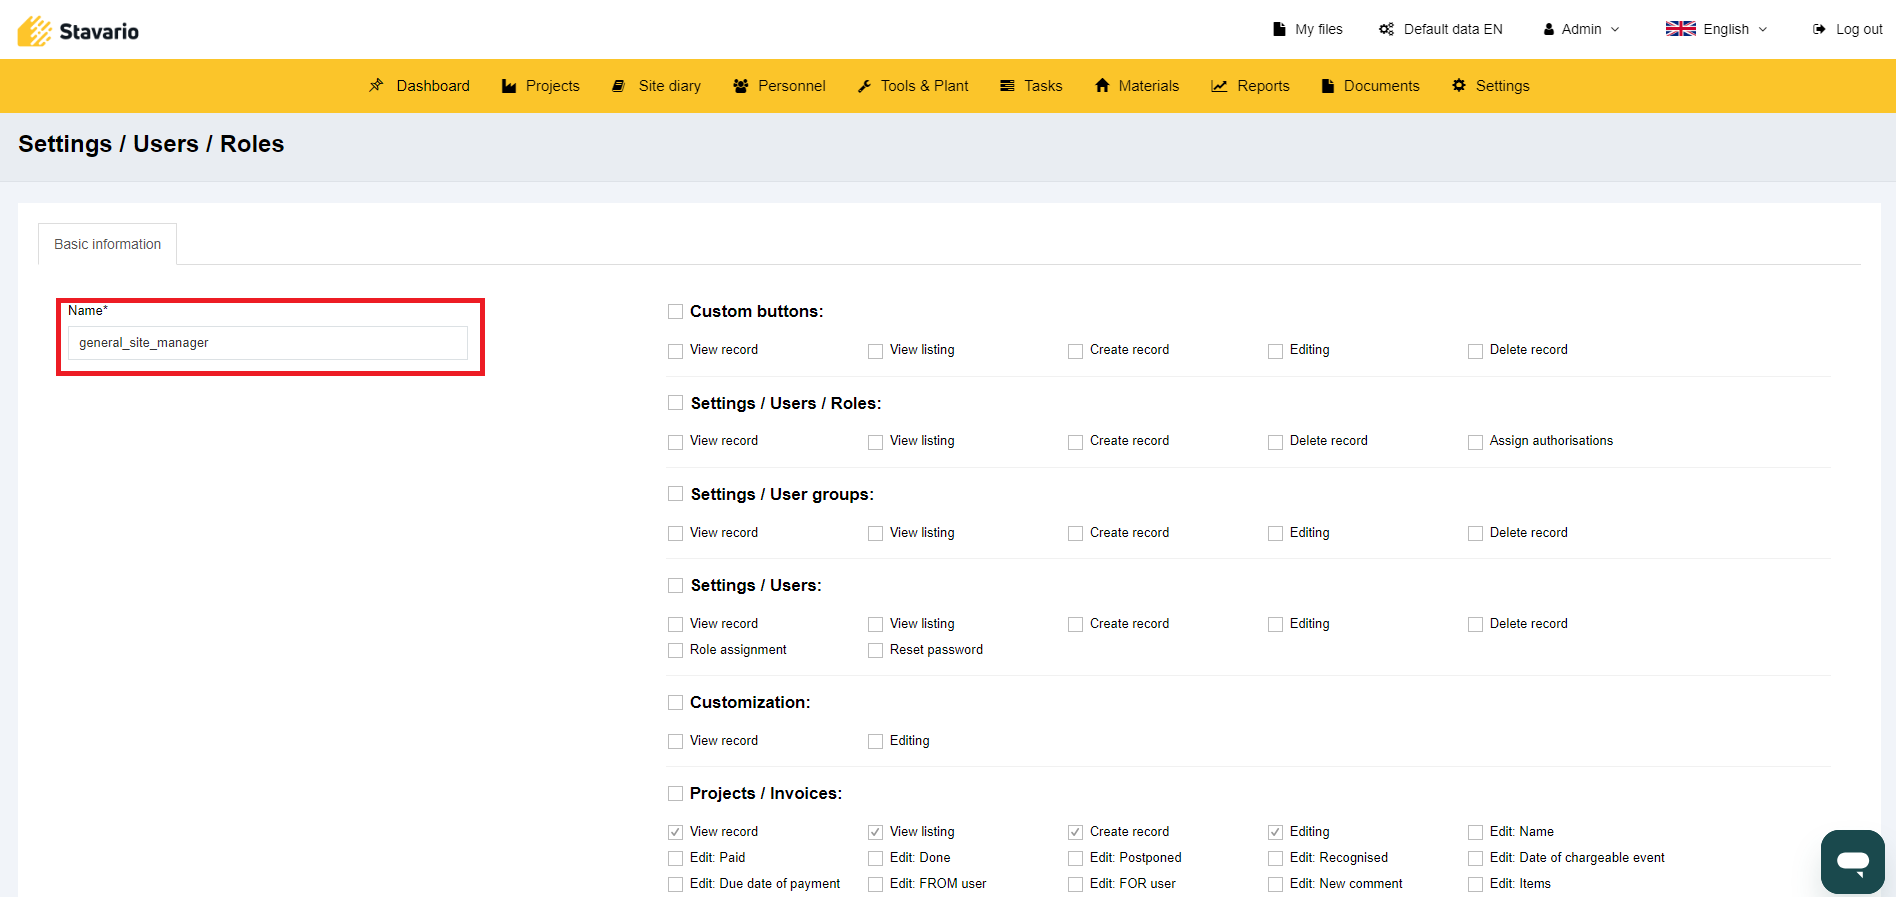Image resolution: width=1896 pixels, height=897 pixels.
Task: Click the Documents file icon
Action: (1328, 86)
